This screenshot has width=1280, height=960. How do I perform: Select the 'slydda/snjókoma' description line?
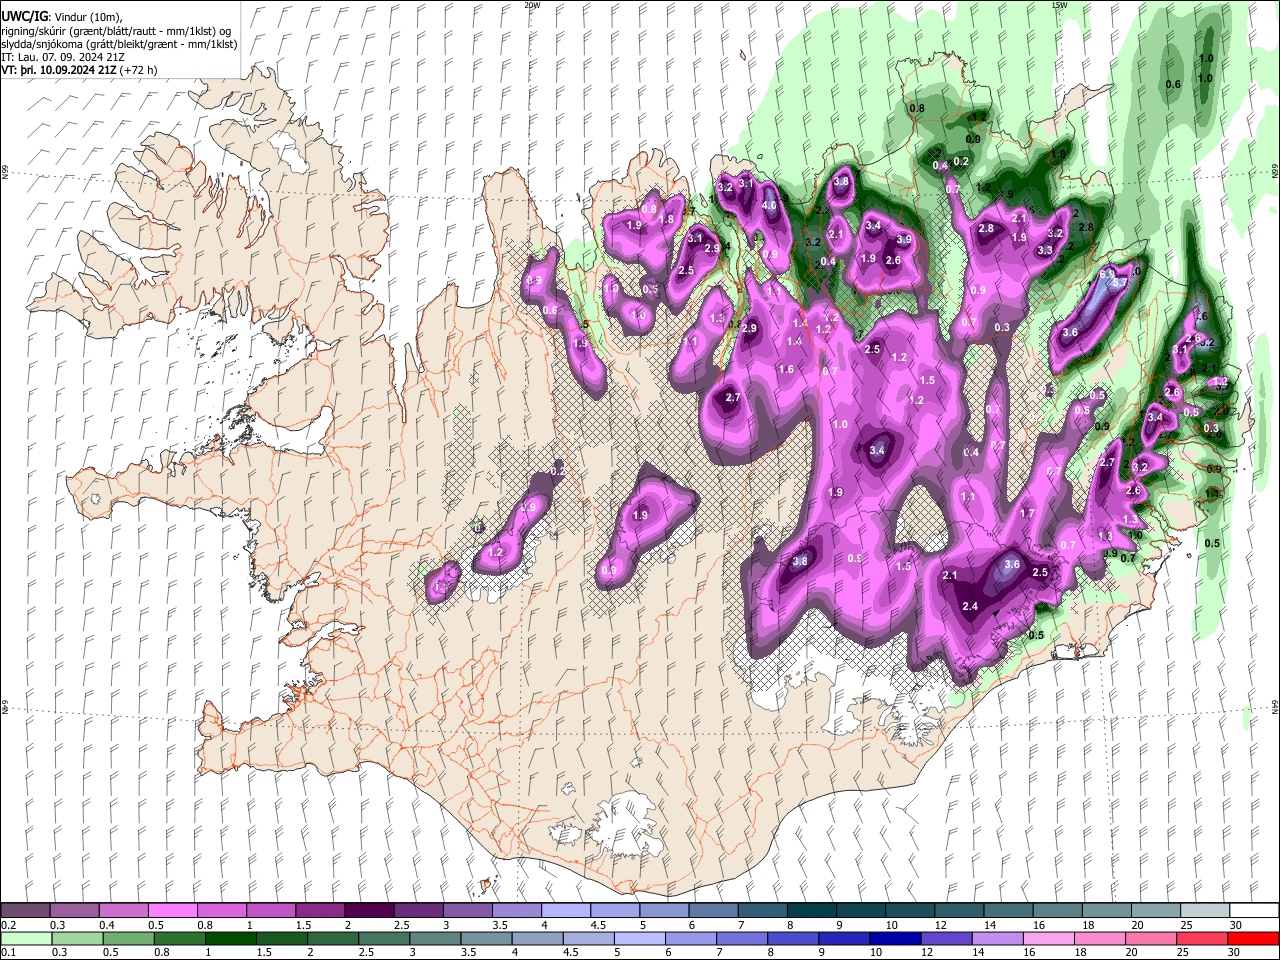119,44
